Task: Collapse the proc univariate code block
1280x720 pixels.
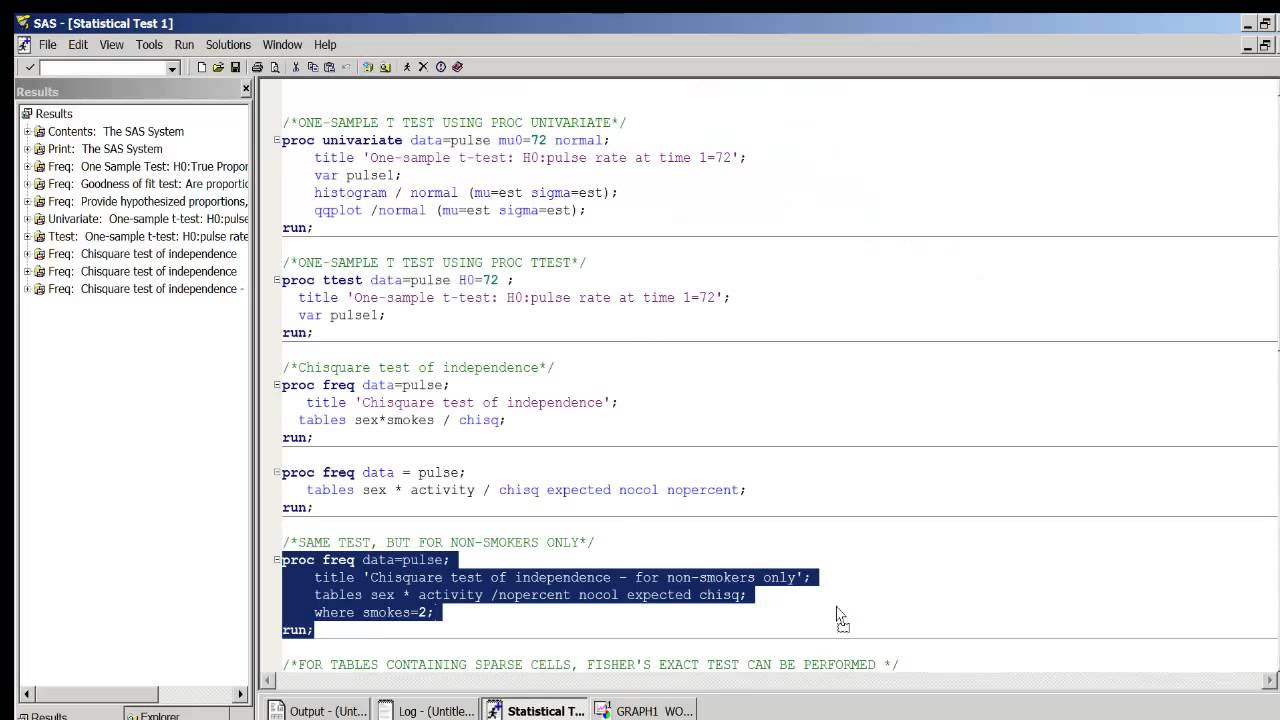Action: pos(277,140)
